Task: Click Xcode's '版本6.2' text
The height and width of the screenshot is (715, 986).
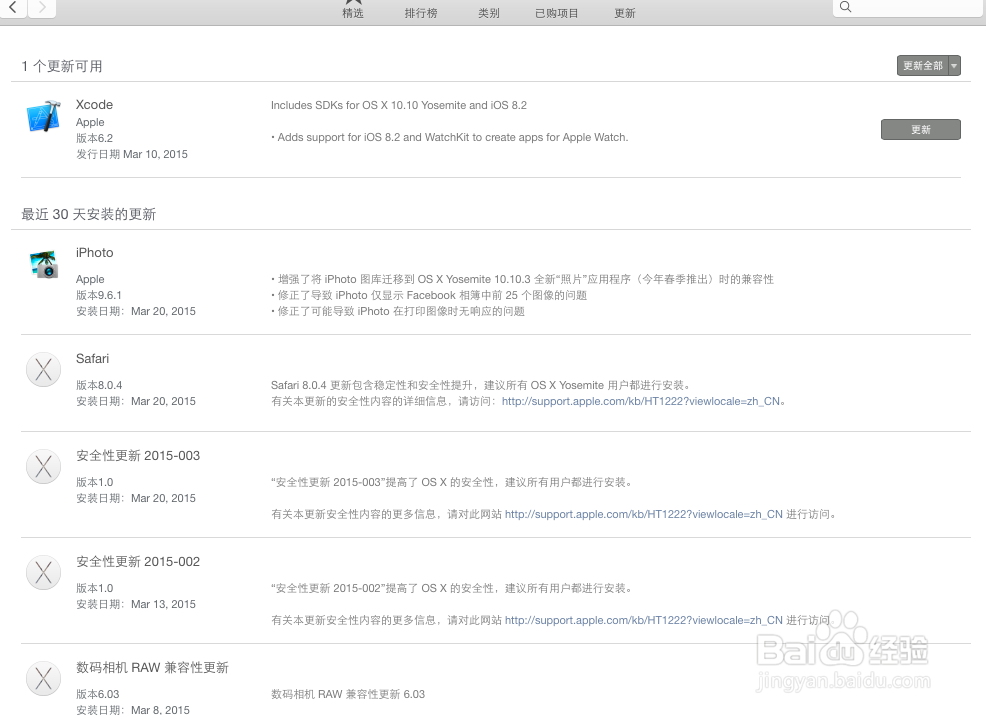Action: click(94, 138)
